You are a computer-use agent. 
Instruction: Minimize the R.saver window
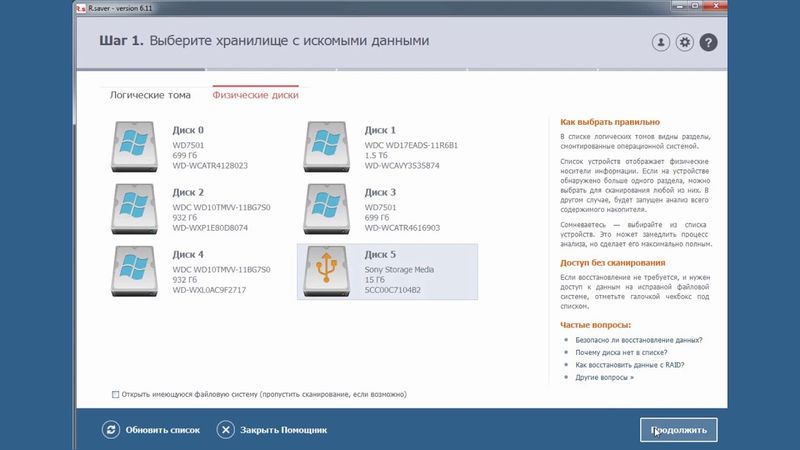[x=680, y=6]
